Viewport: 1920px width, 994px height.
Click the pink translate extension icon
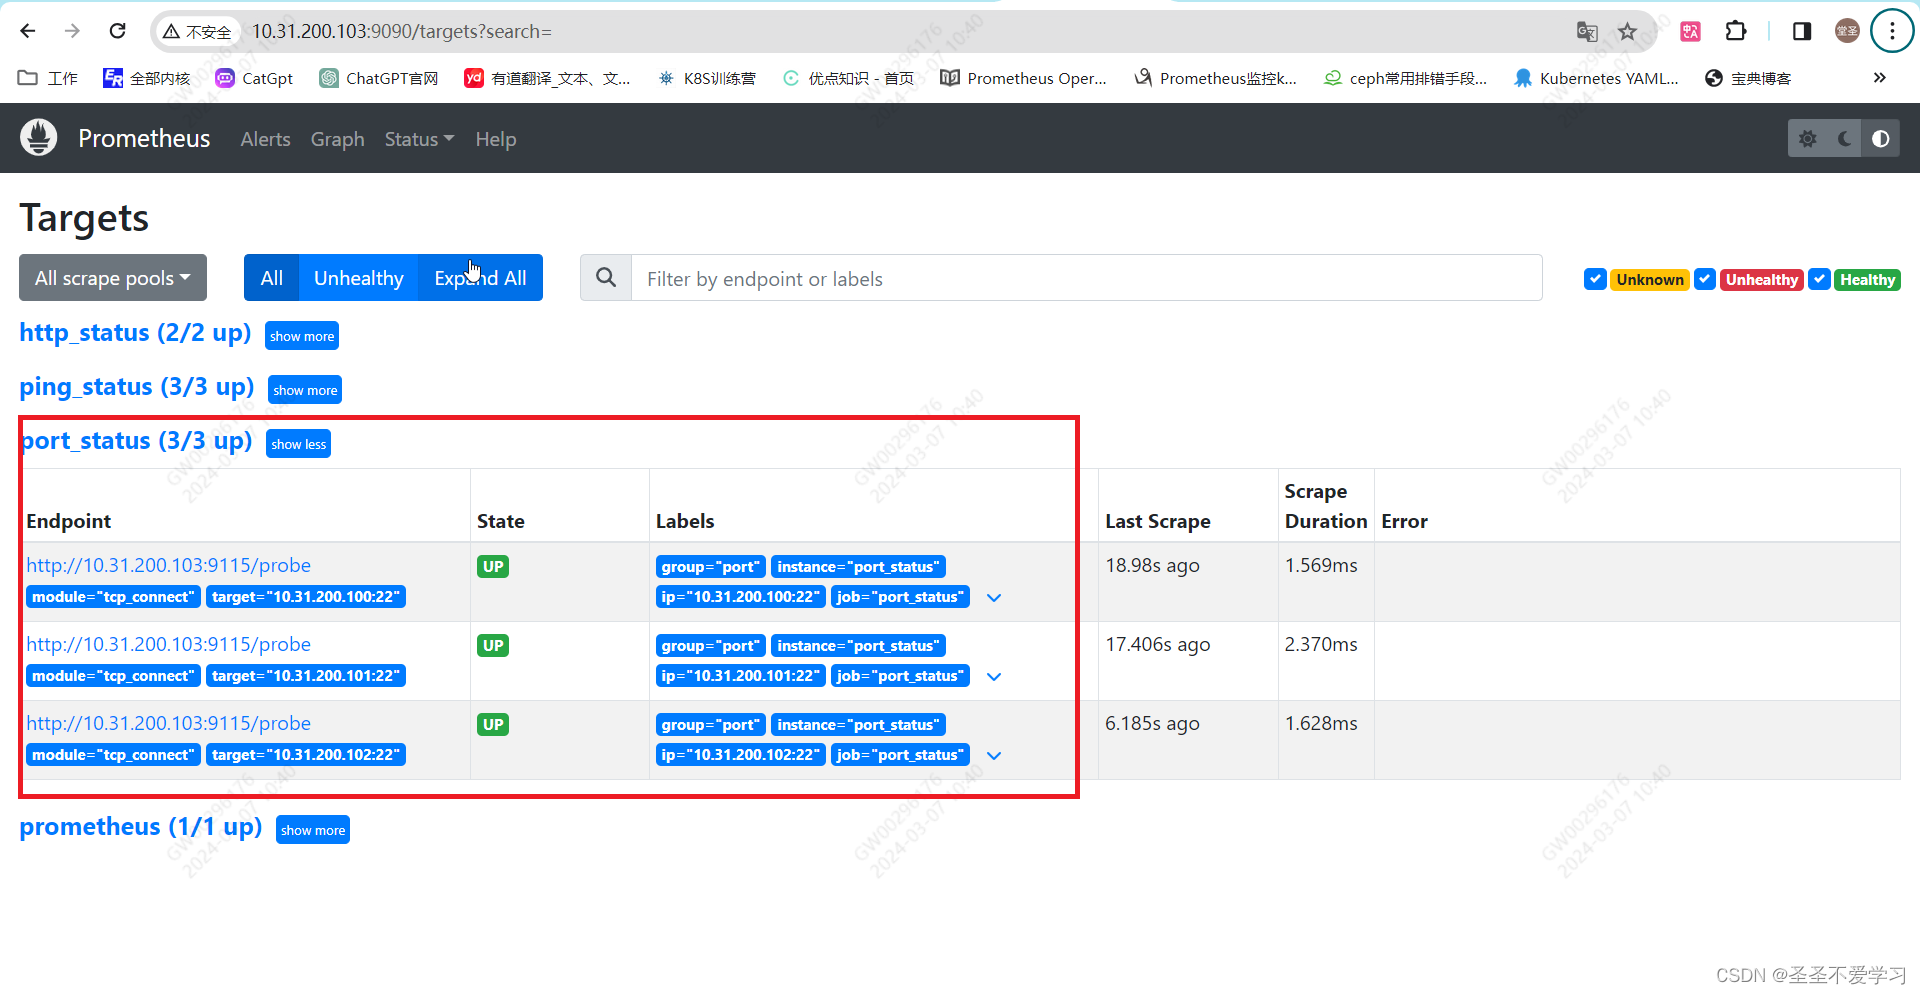coord(1690,31)
